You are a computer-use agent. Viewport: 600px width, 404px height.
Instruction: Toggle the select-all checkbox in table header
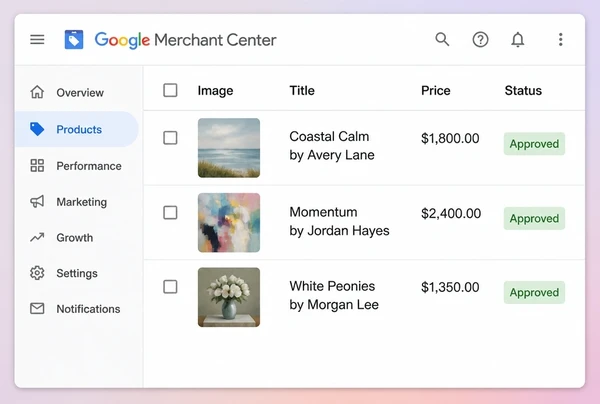tap(170, 91)
